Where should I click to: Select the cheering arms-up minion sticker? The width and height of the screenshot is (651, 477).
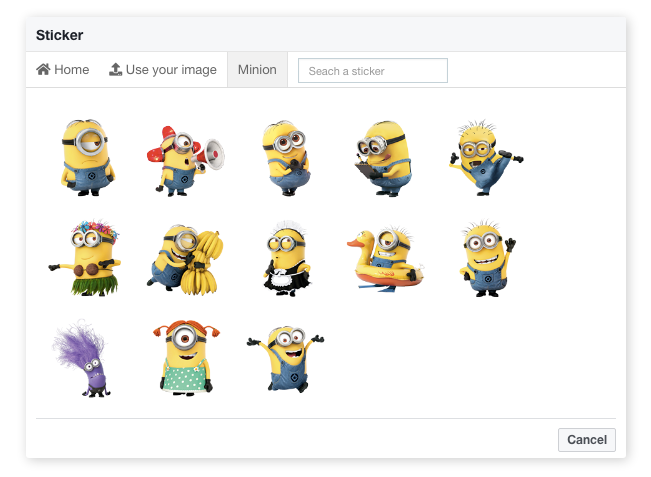(286, 359)
